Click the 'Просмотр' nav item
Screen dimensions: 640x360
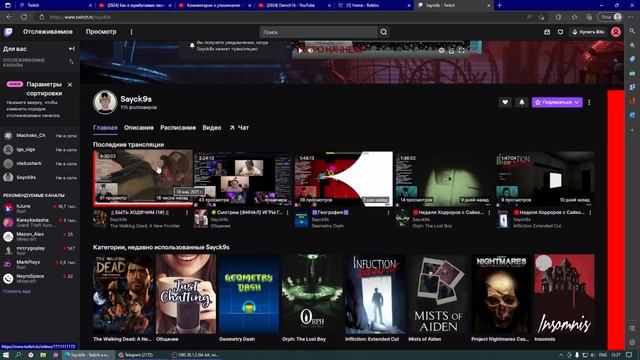[101, 32]
